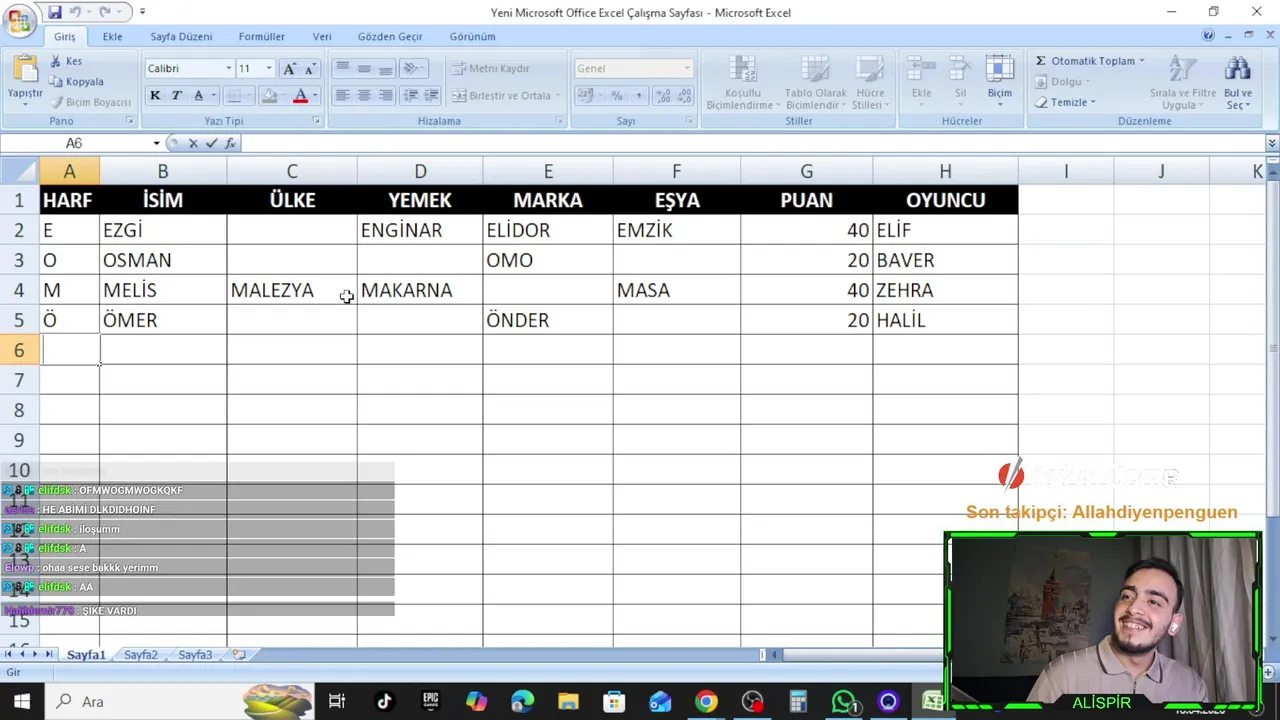
Task: Click the cell with ÖNDER
Action: pos(548,320)
